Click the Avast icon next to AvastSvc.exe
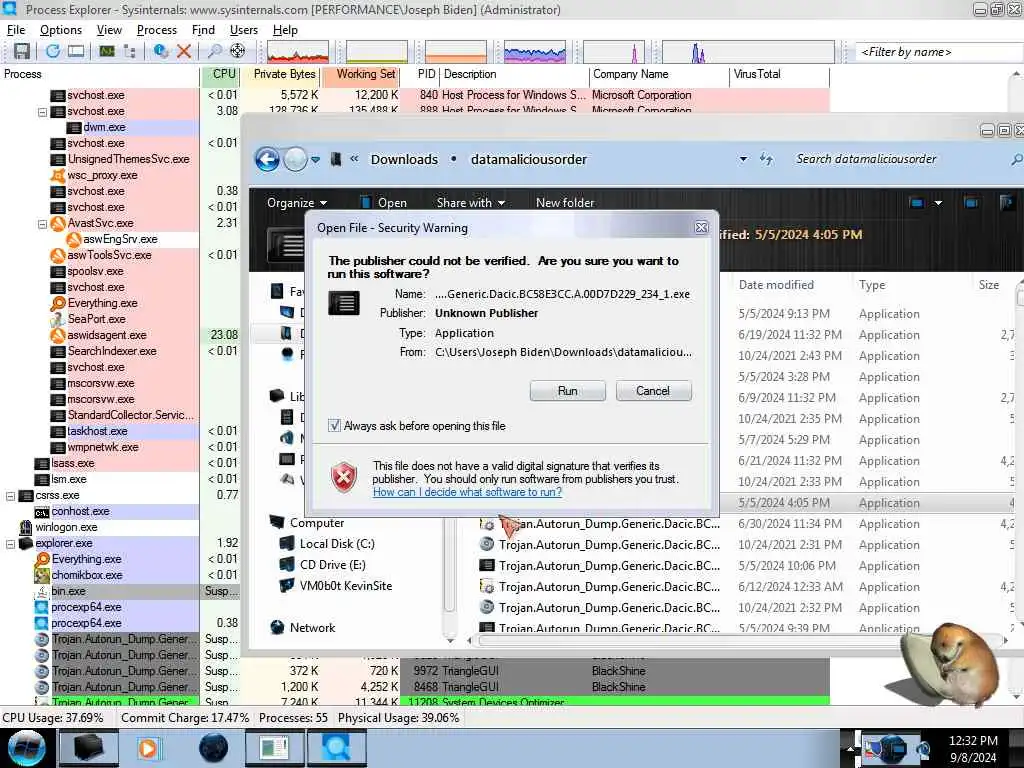 (x=57, y=223)
